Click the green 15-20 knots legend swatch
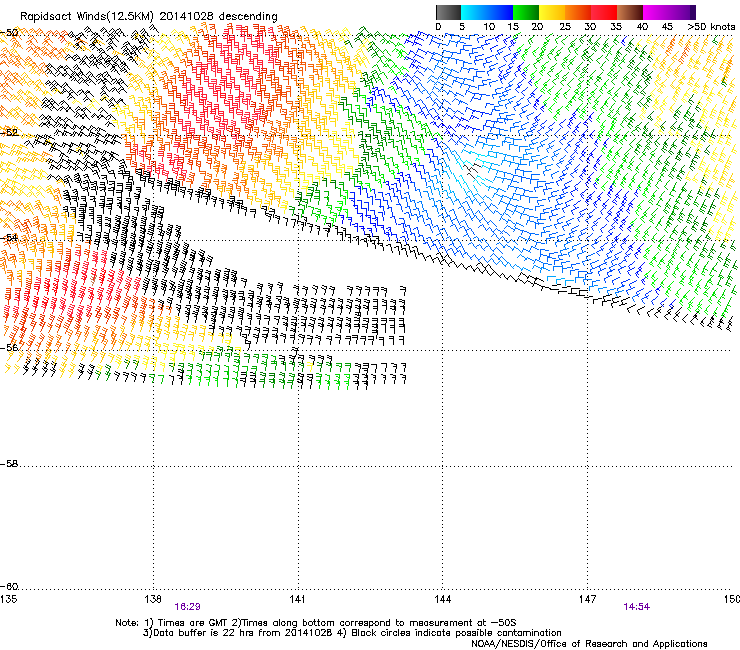 pos(526,12)
